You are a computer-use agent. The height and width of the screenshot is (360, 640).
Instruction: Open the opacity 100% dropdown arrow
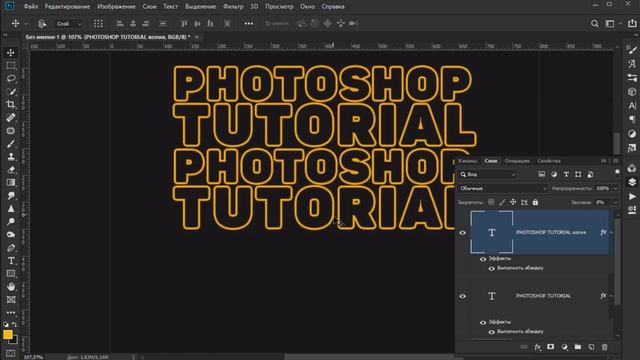[615, 188]
